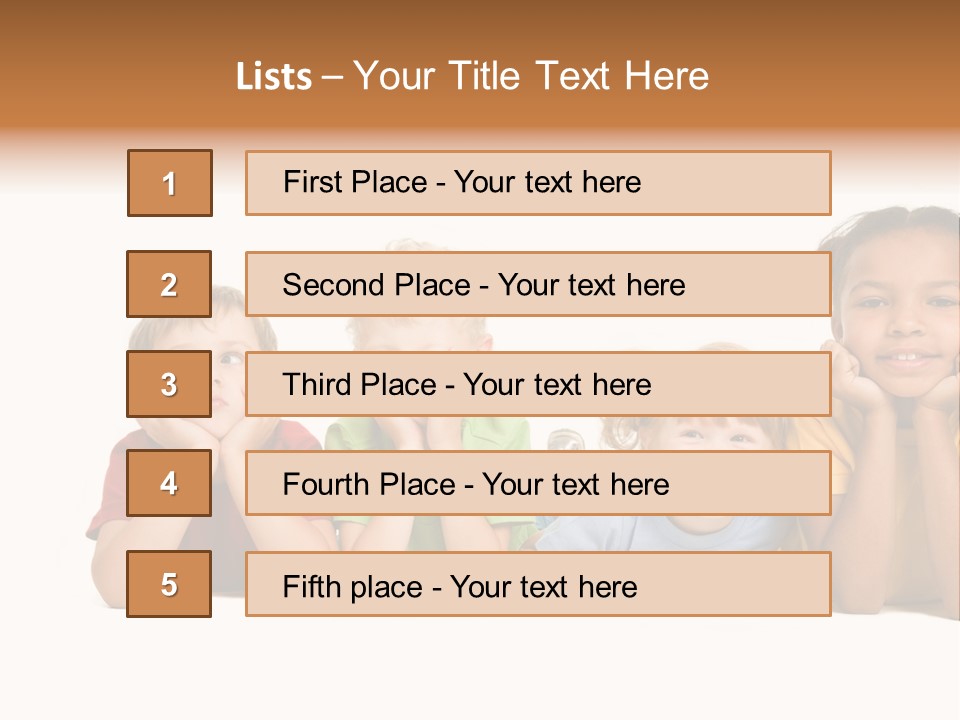Click the word 'Fourth' in the list
This screenshot has width=960, height=720.
[327, 485]
